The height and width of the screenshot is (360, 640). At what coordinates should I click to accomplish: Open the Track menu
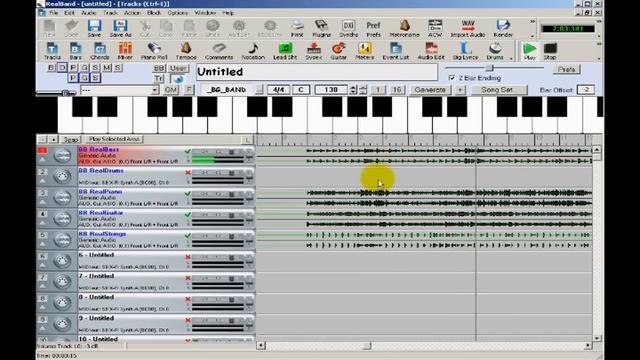point(110,13)
